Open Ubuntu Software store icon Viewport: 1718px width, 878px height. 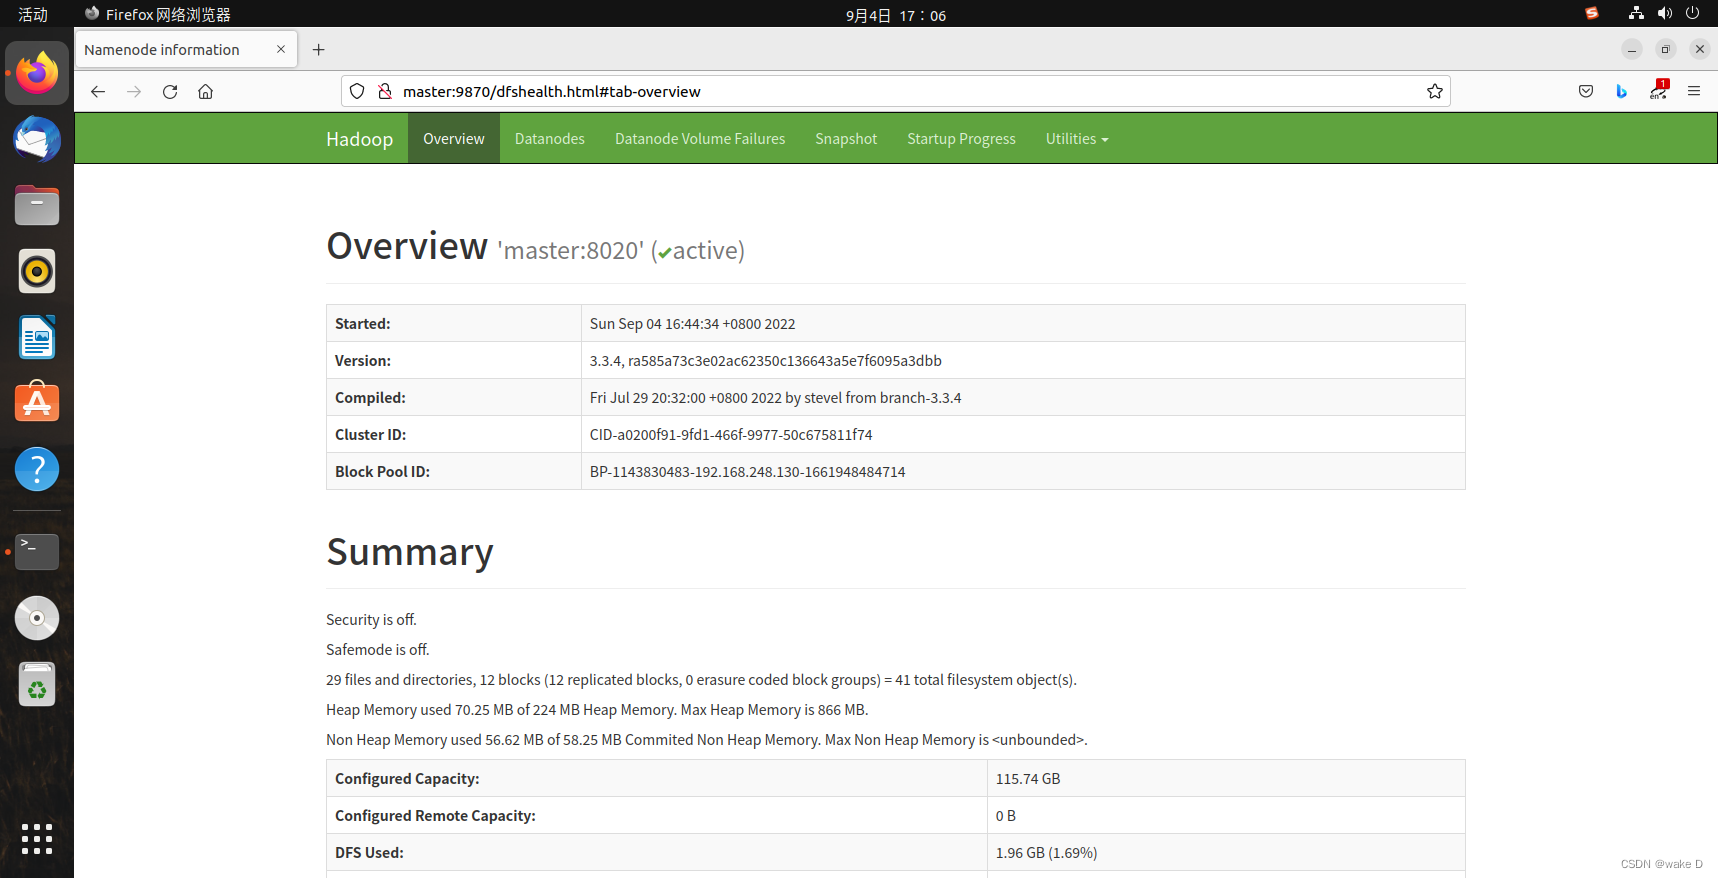tap(37, 402)
